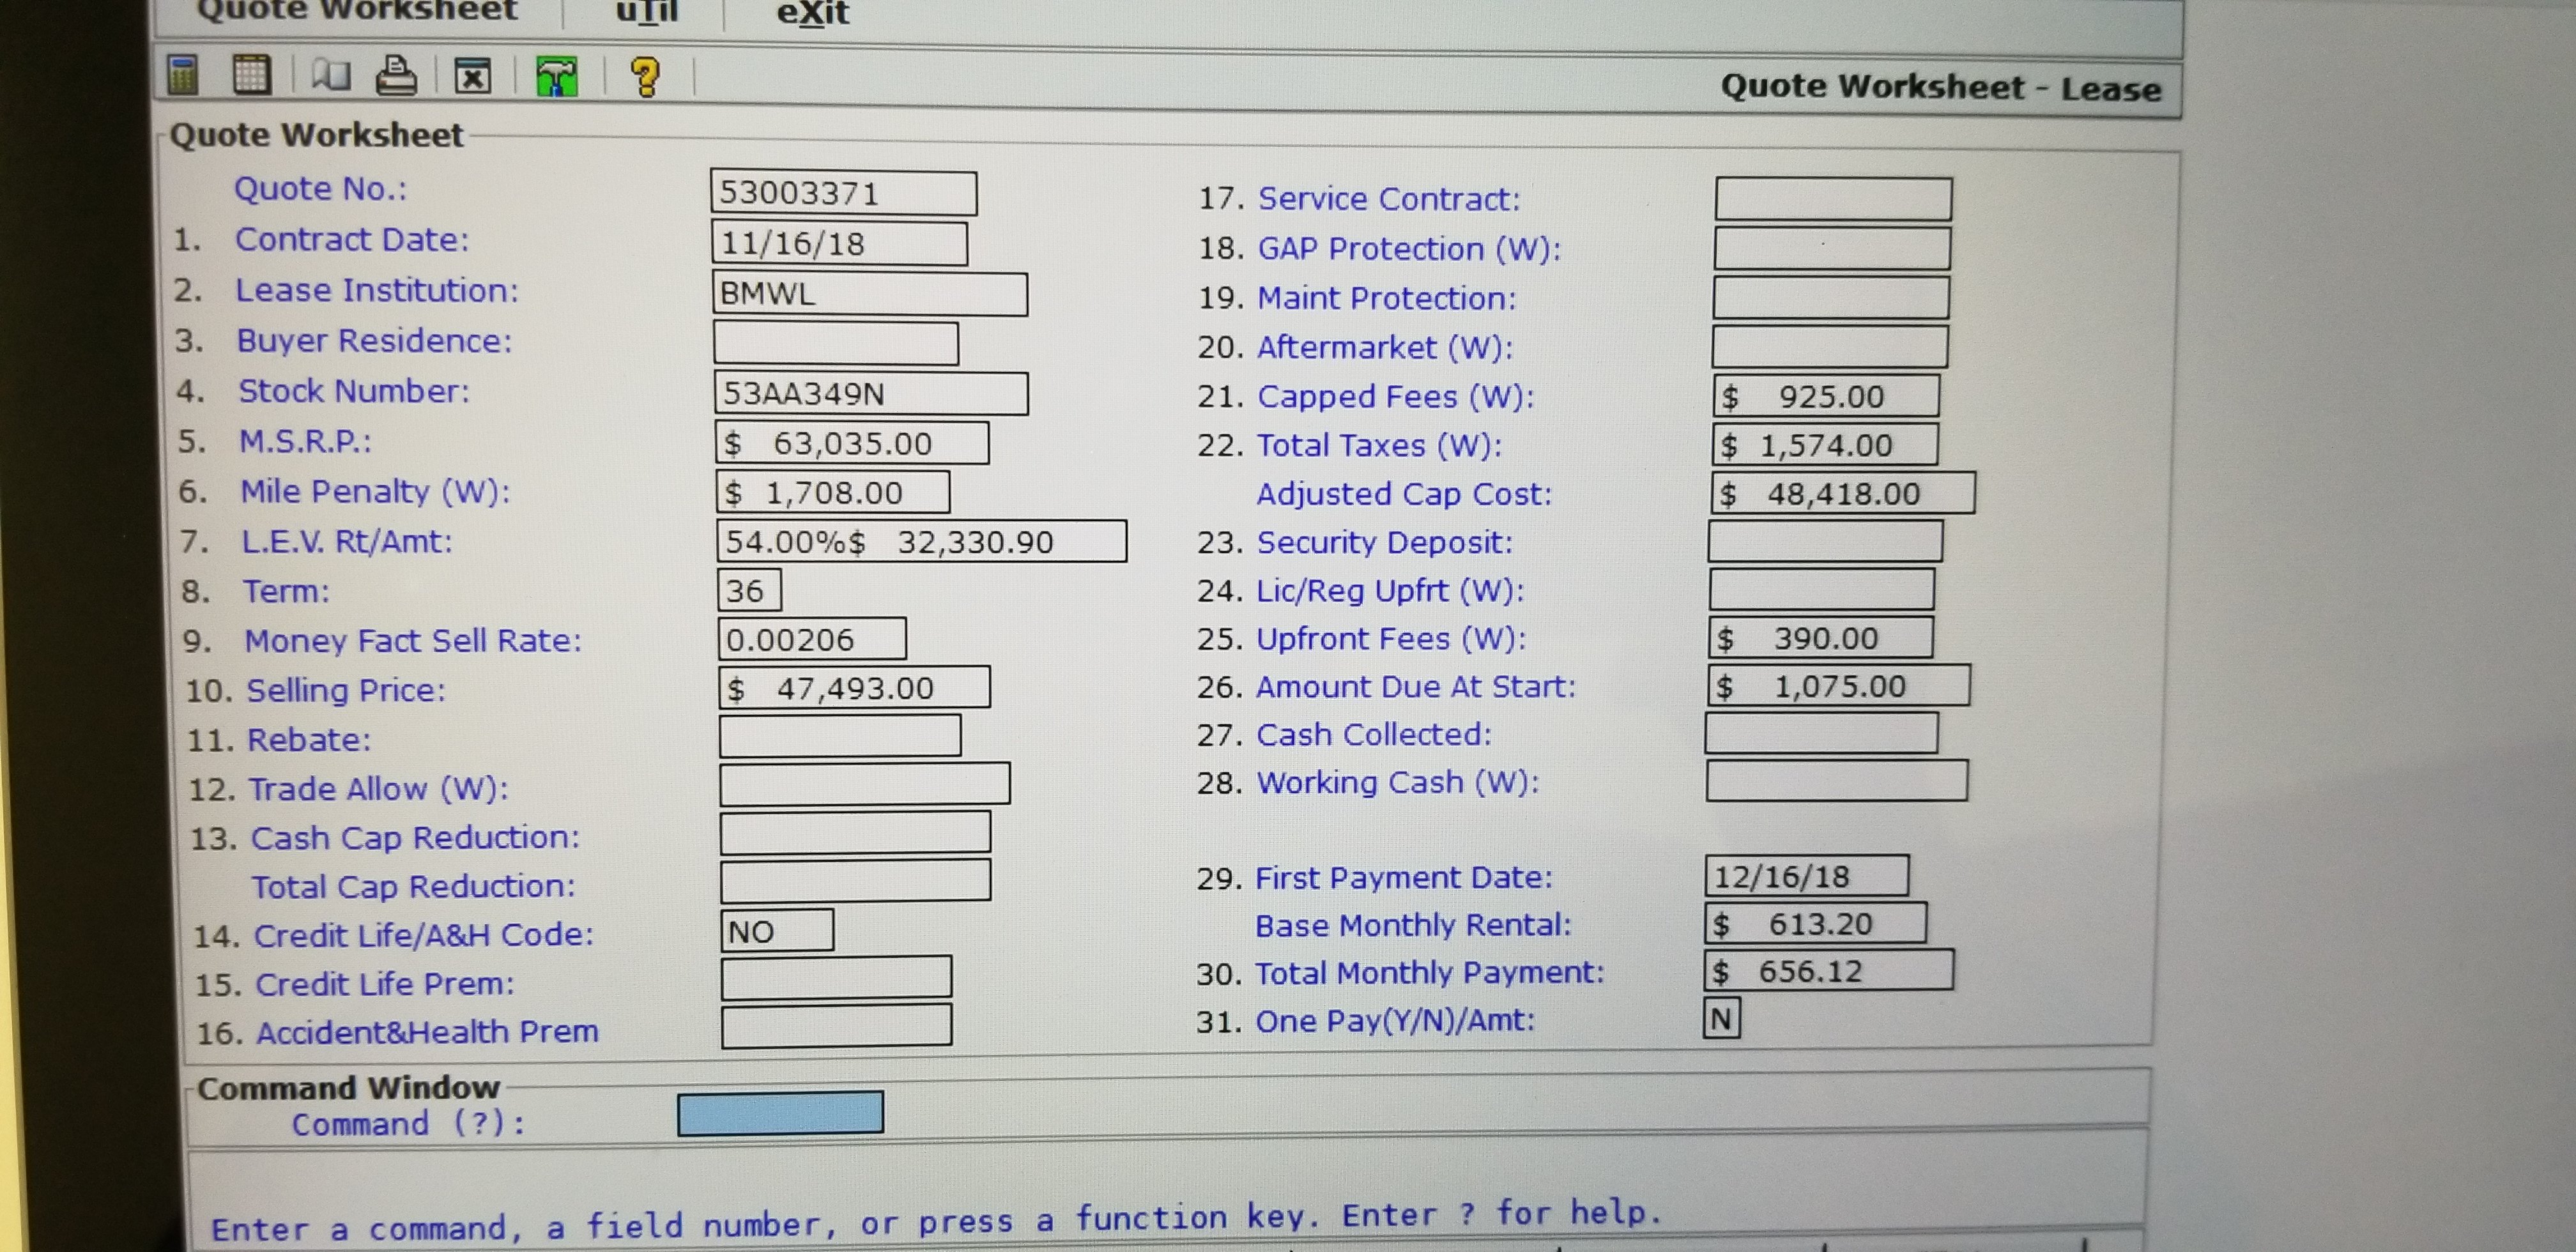
Task: Open the uTil menu
Action: [646, 12]
